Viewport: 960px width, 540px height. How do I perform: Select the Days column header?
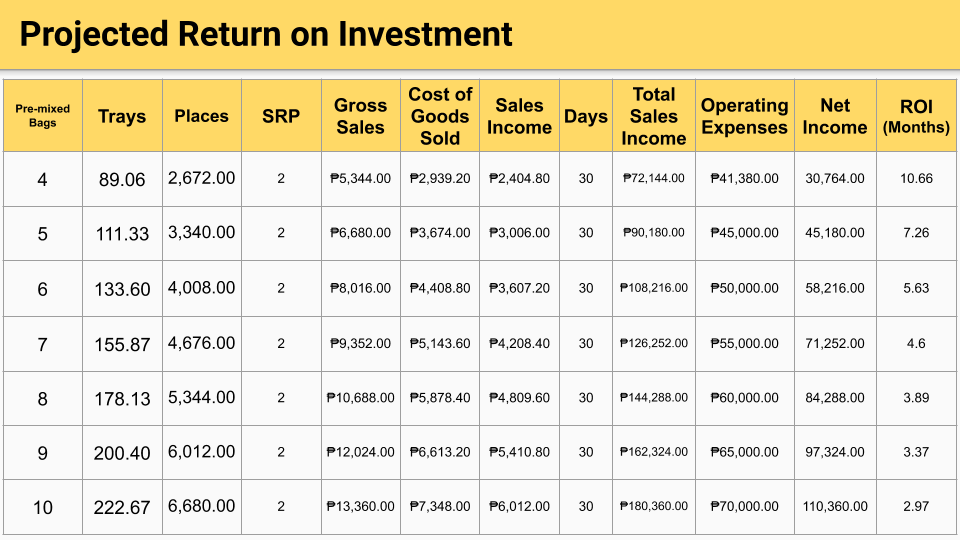(586, 116)
